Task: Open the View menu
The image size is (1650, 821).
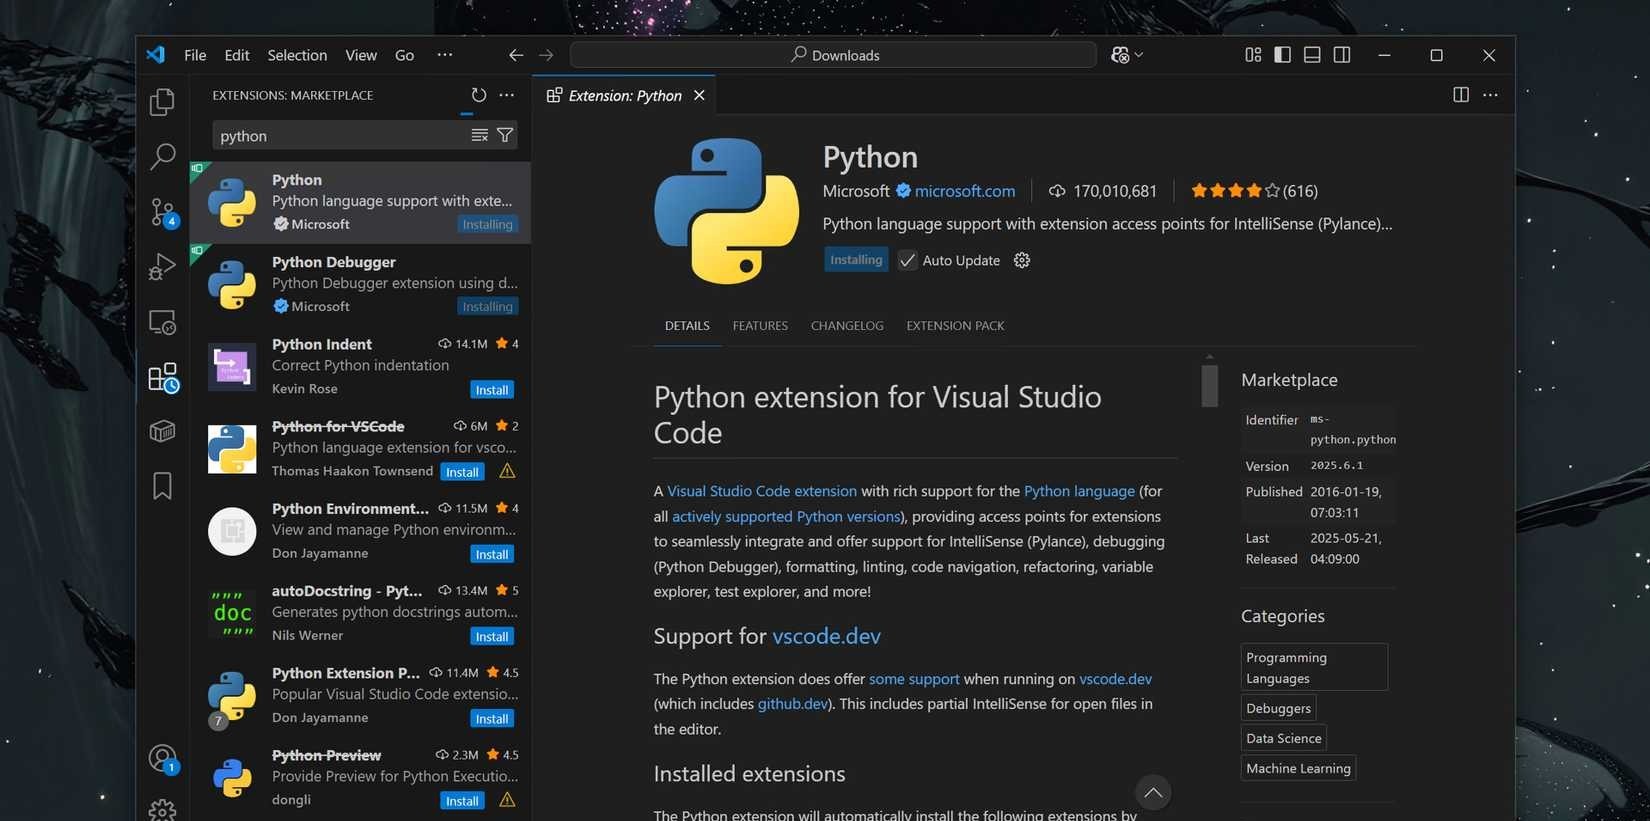Action: tap(361, 55)
